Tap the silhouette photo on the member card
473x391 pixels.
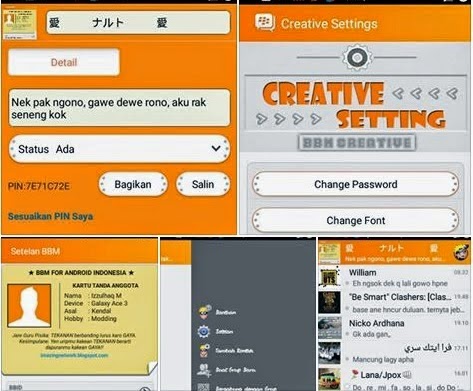(29, 306)
